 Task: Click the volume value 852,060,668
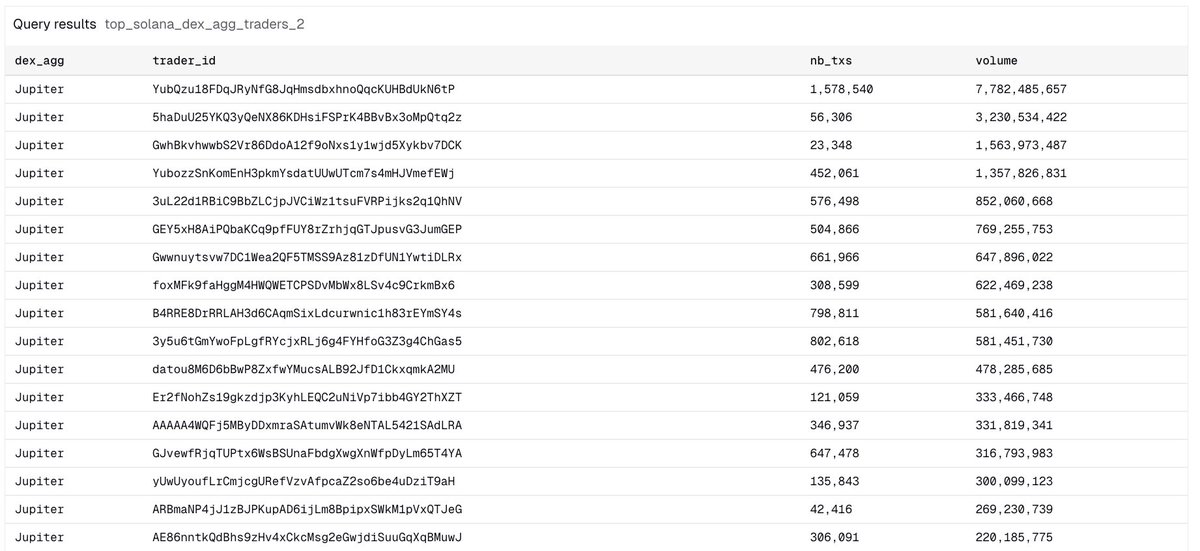[1014, 201]
